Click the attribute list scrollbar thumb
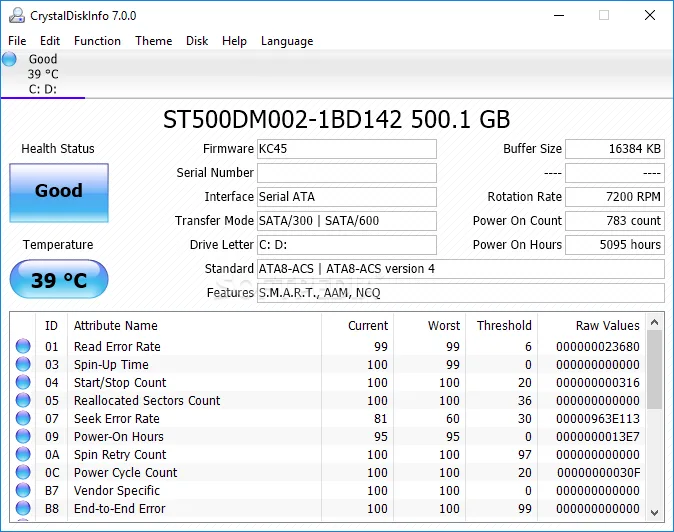The image size is (674, 532). (655, 370)
